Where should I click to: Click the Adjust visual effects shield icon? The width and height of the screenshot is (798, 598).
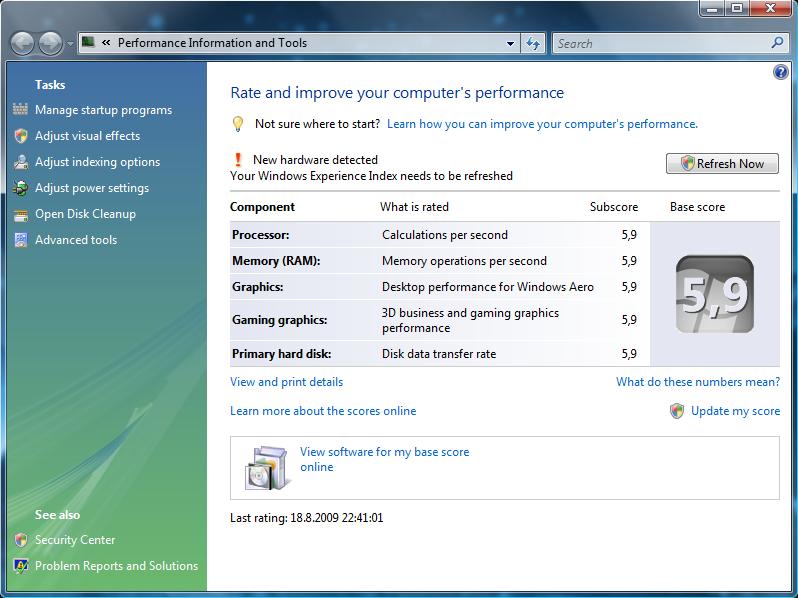21,136
